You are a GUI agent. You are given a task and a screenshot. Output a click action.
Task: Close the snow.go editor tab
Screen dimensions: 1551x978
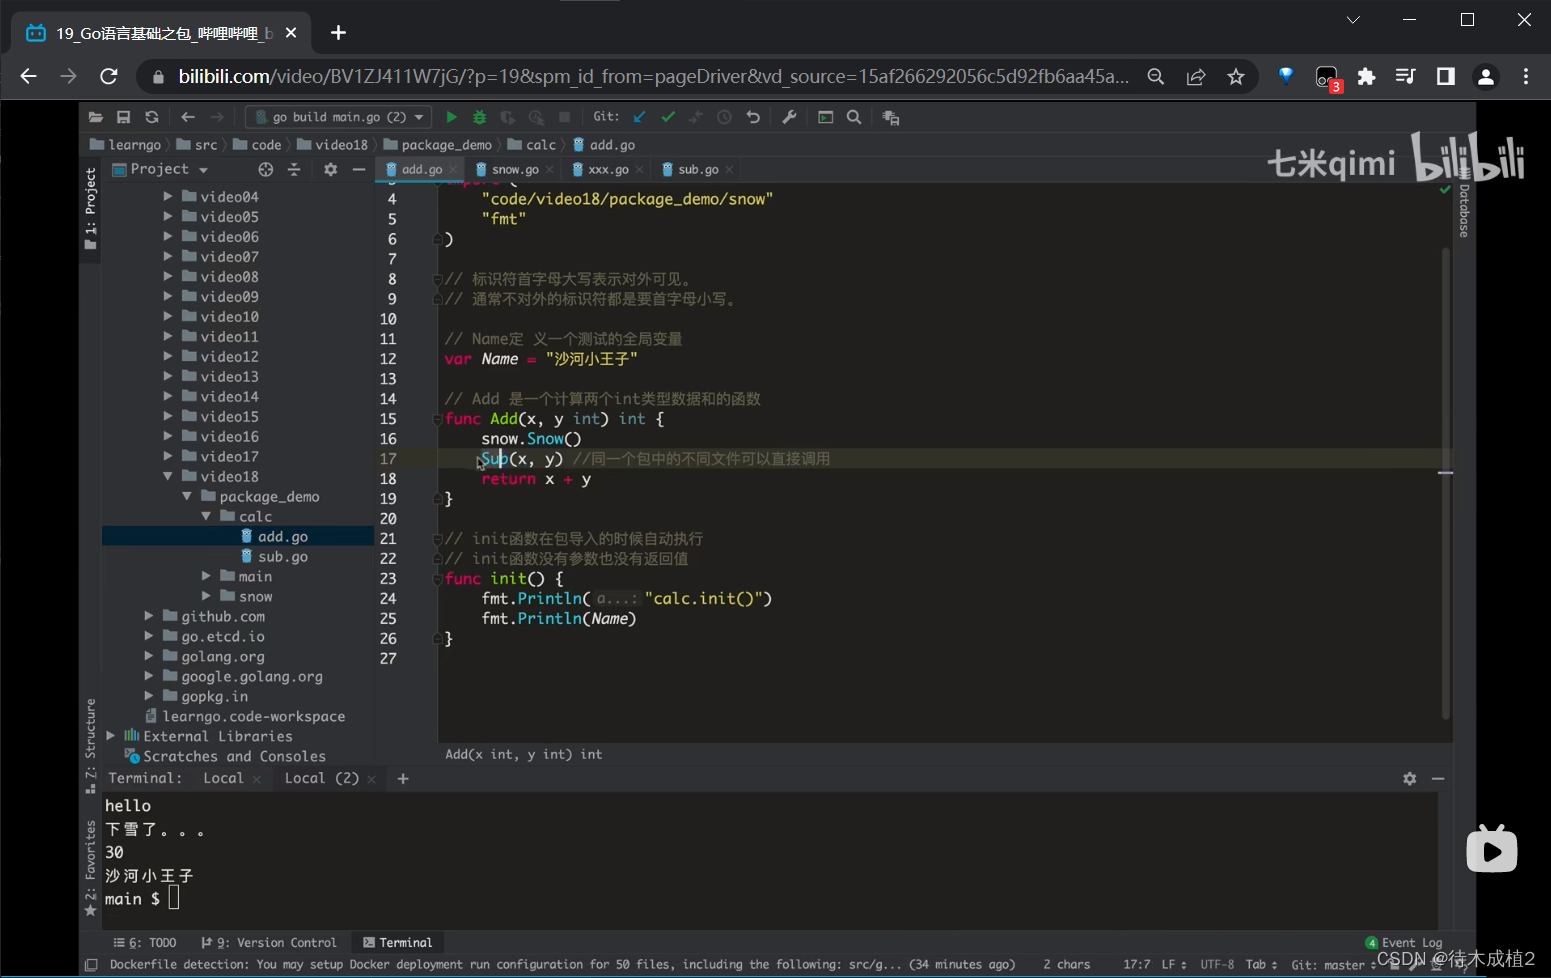(x=549, y=170)
